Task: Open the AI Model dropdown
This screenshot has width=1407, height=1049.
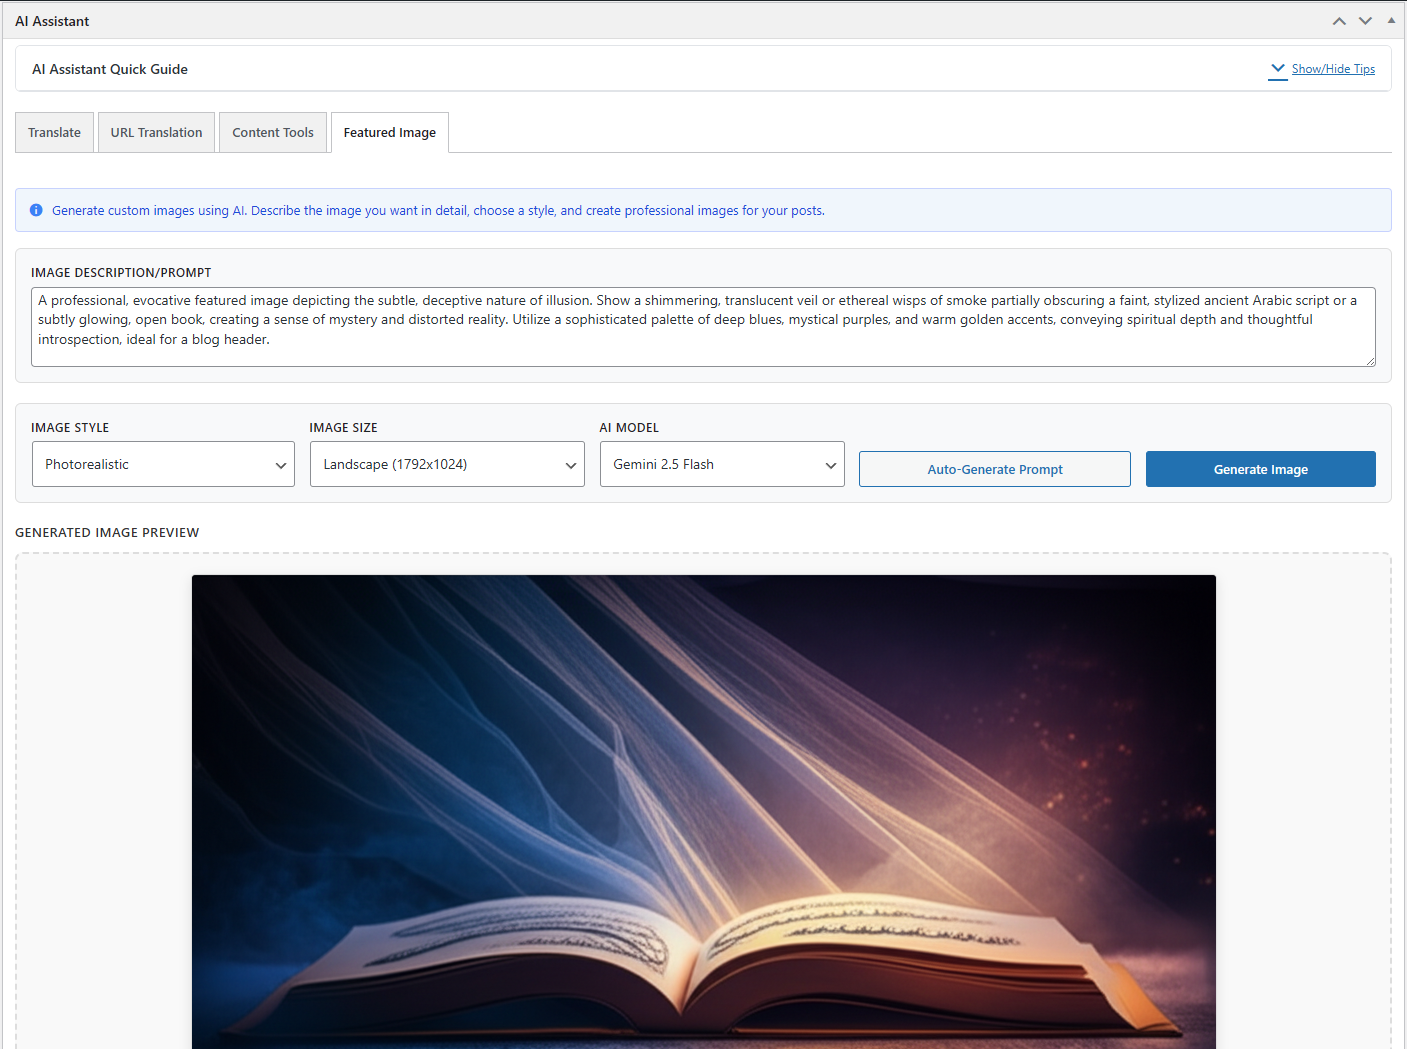Action: (x=722, y=464)
